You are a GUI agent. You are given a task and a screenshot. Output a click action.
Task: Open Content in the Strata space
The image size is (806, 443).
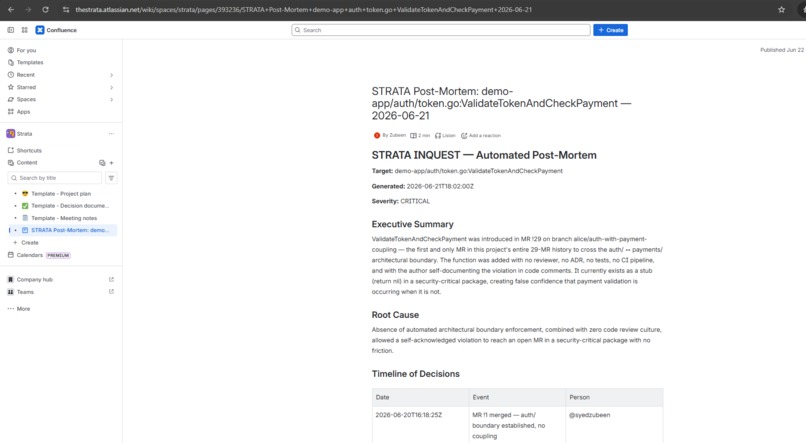[x=27, y=162]
